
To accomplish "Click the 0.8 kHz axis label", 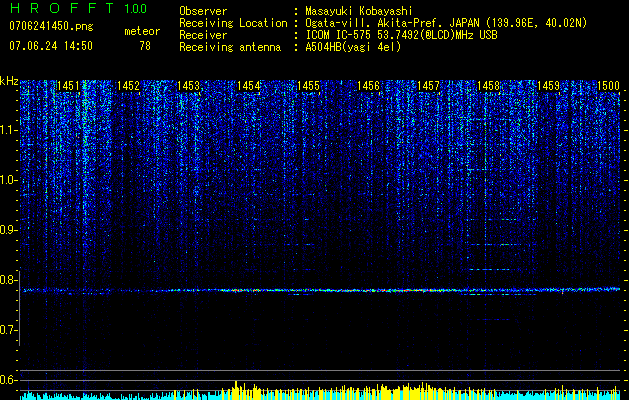I will pos(9,280).
